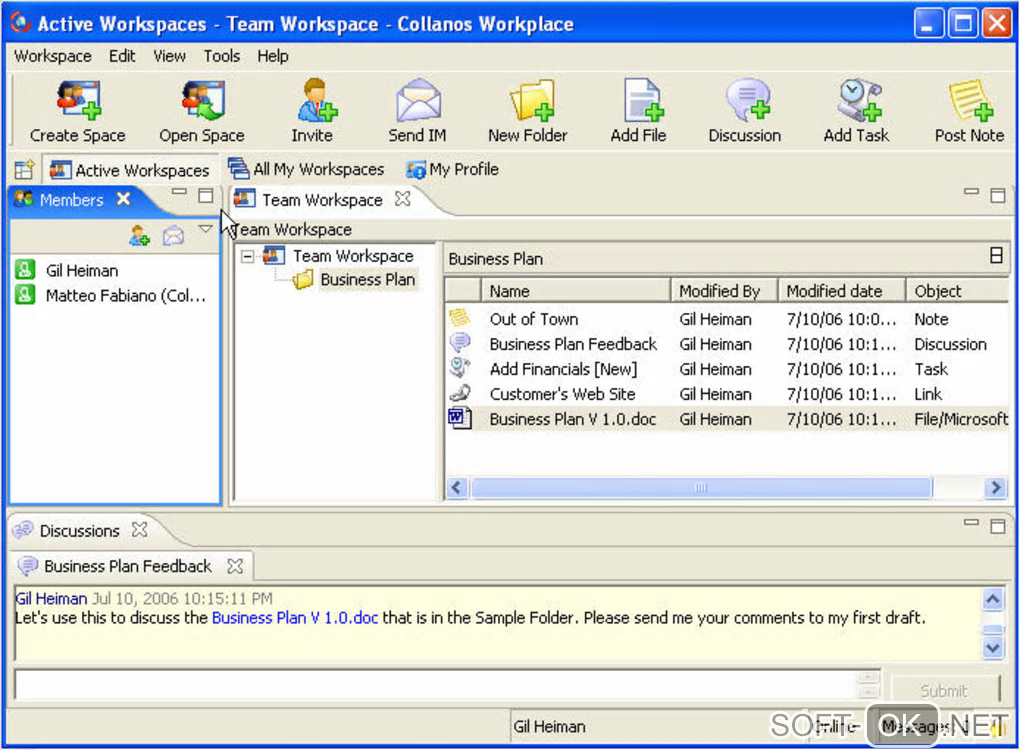
Task: Select the Out of Town row
Action: (x=727, y=319)
